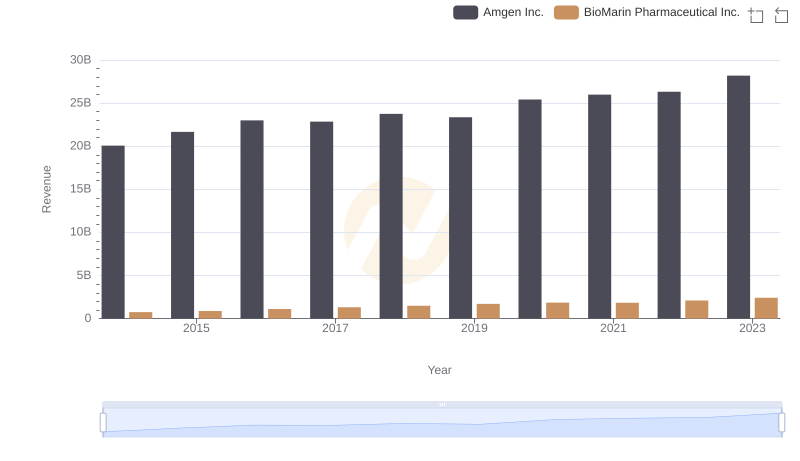
Task: Click the '20B' y-axis label
Action: [81, 146]
